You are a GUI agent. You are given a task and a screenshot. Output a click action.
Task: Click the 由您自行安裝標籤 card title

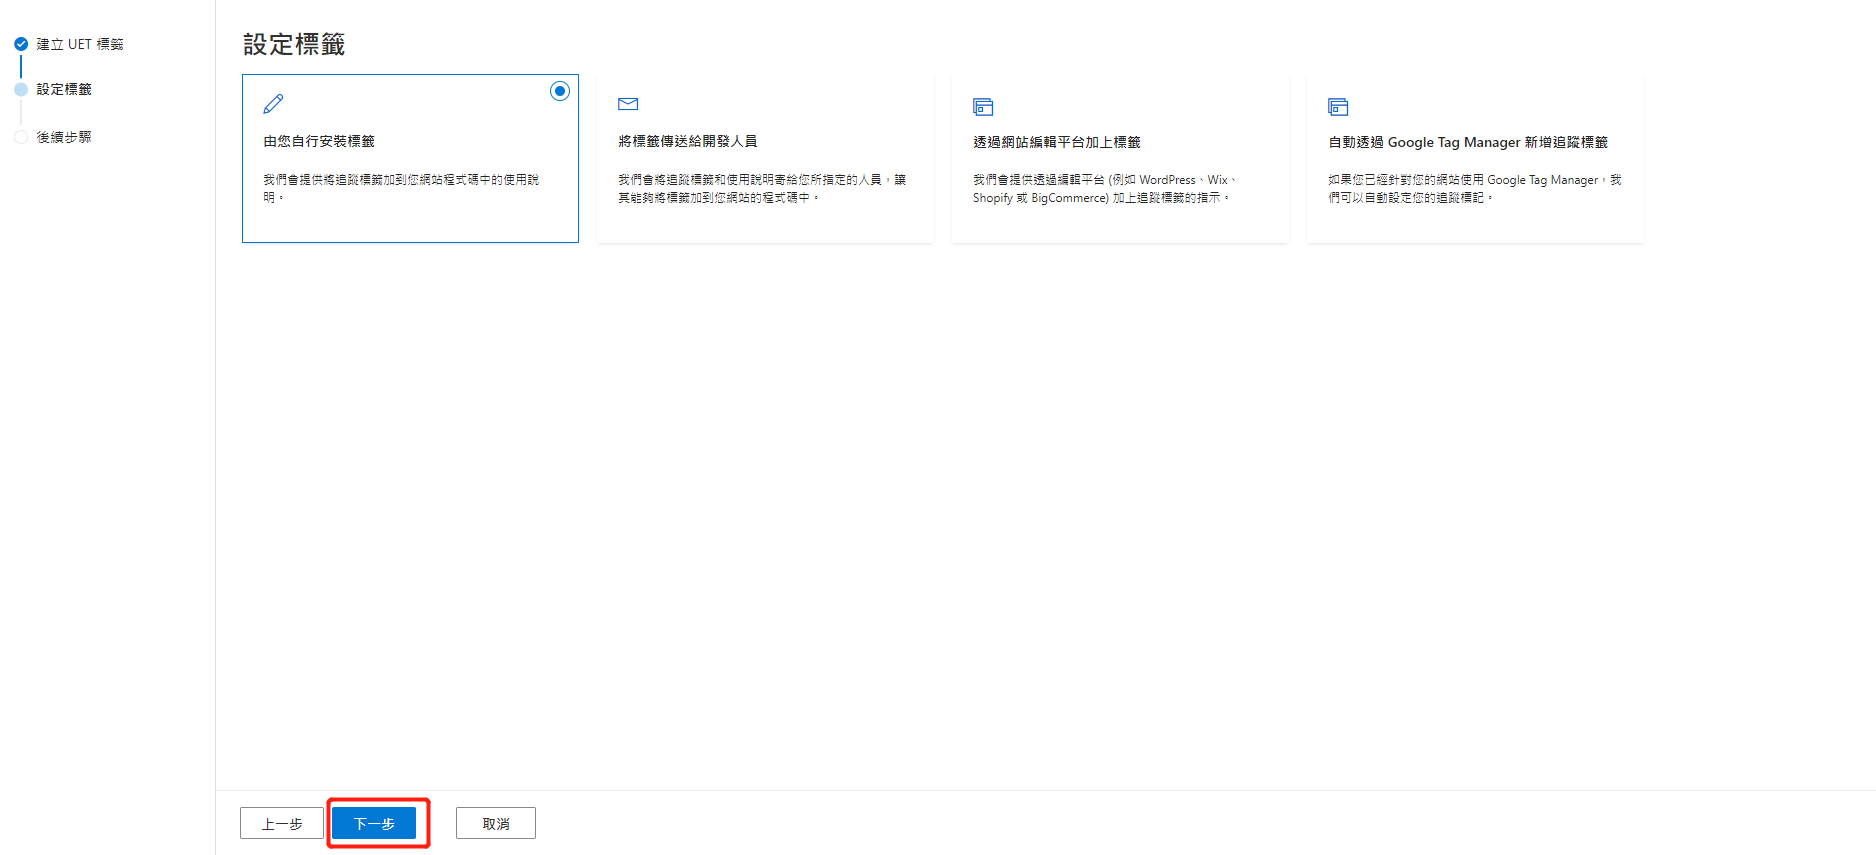pyautogui.click(x=319, y=142)
